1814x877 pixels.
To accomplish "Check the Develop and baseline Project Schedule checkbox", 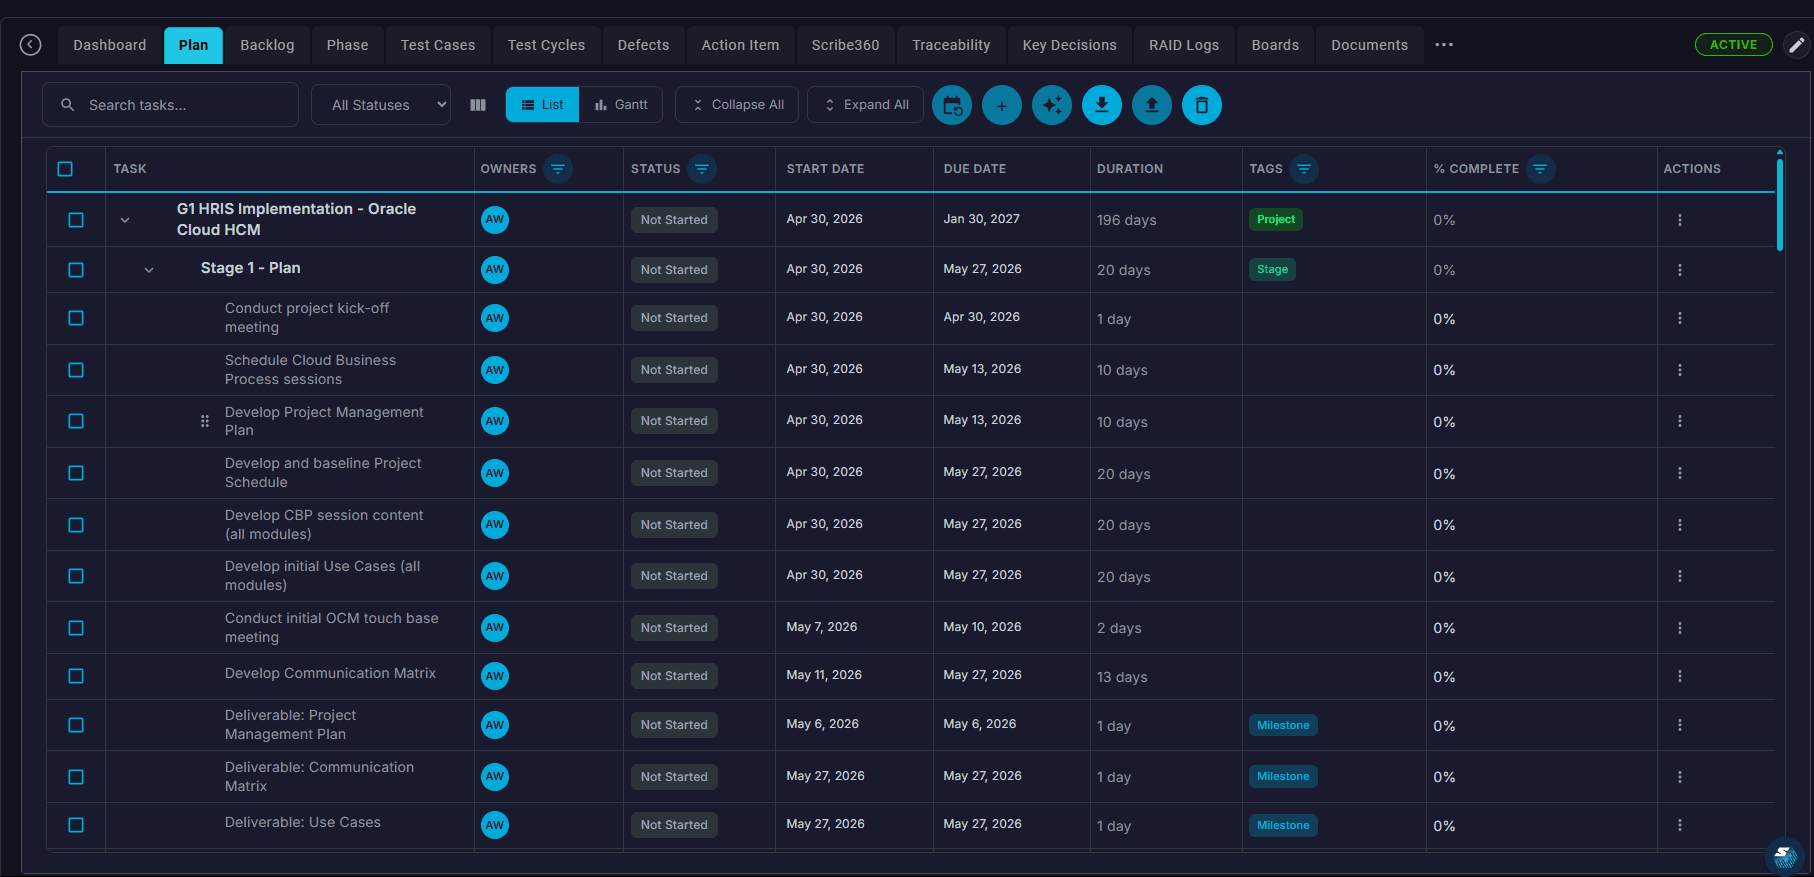I will (x=76, y=473).
